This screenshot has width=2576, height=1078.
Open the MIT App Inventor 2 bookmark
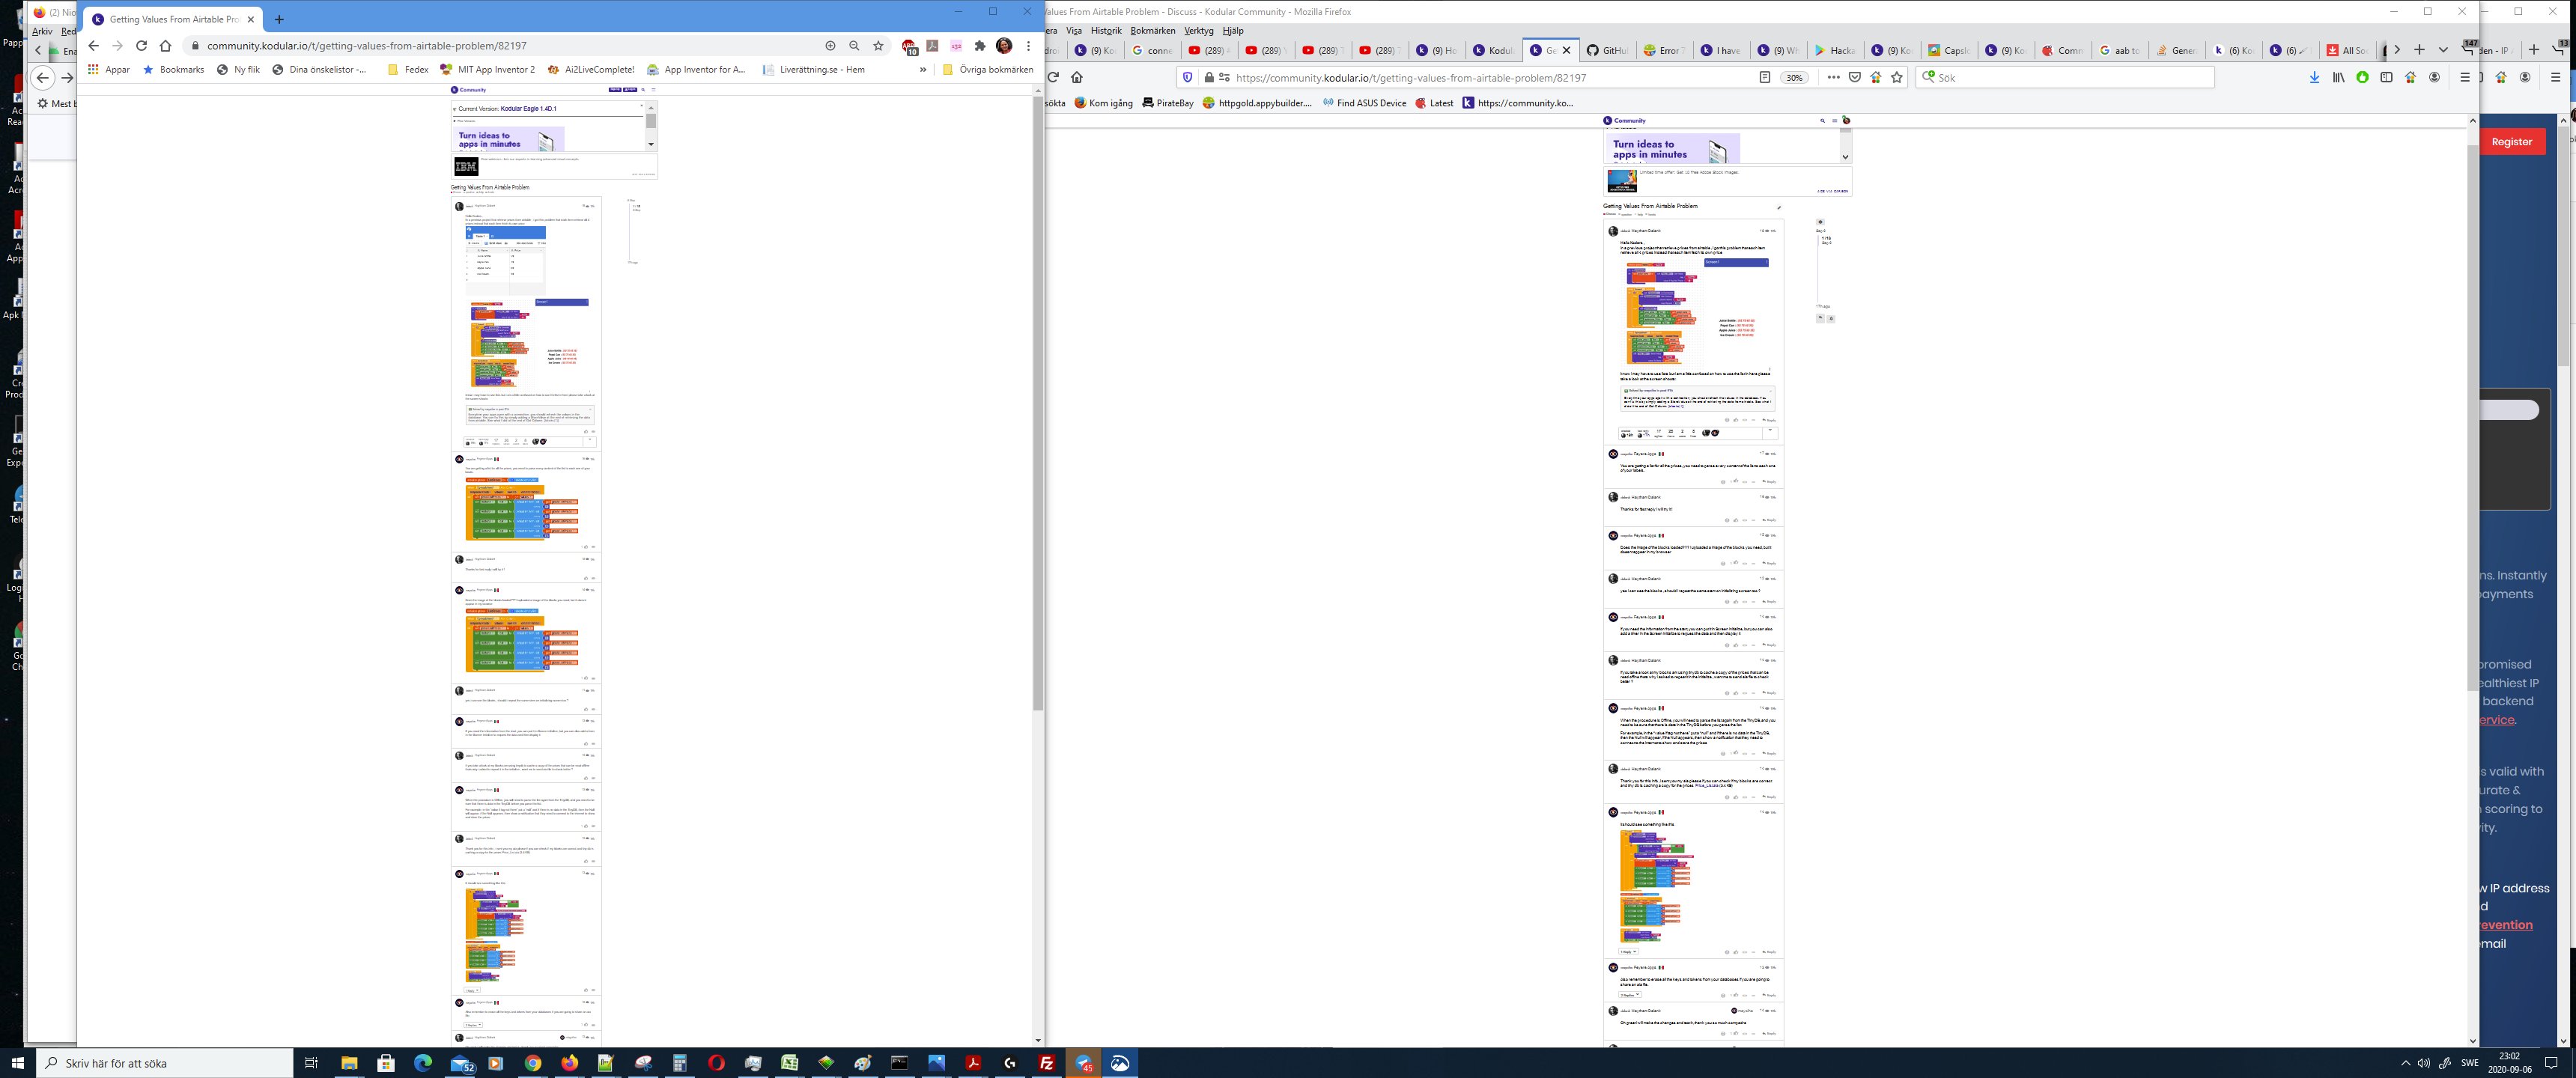pos(487,70)
